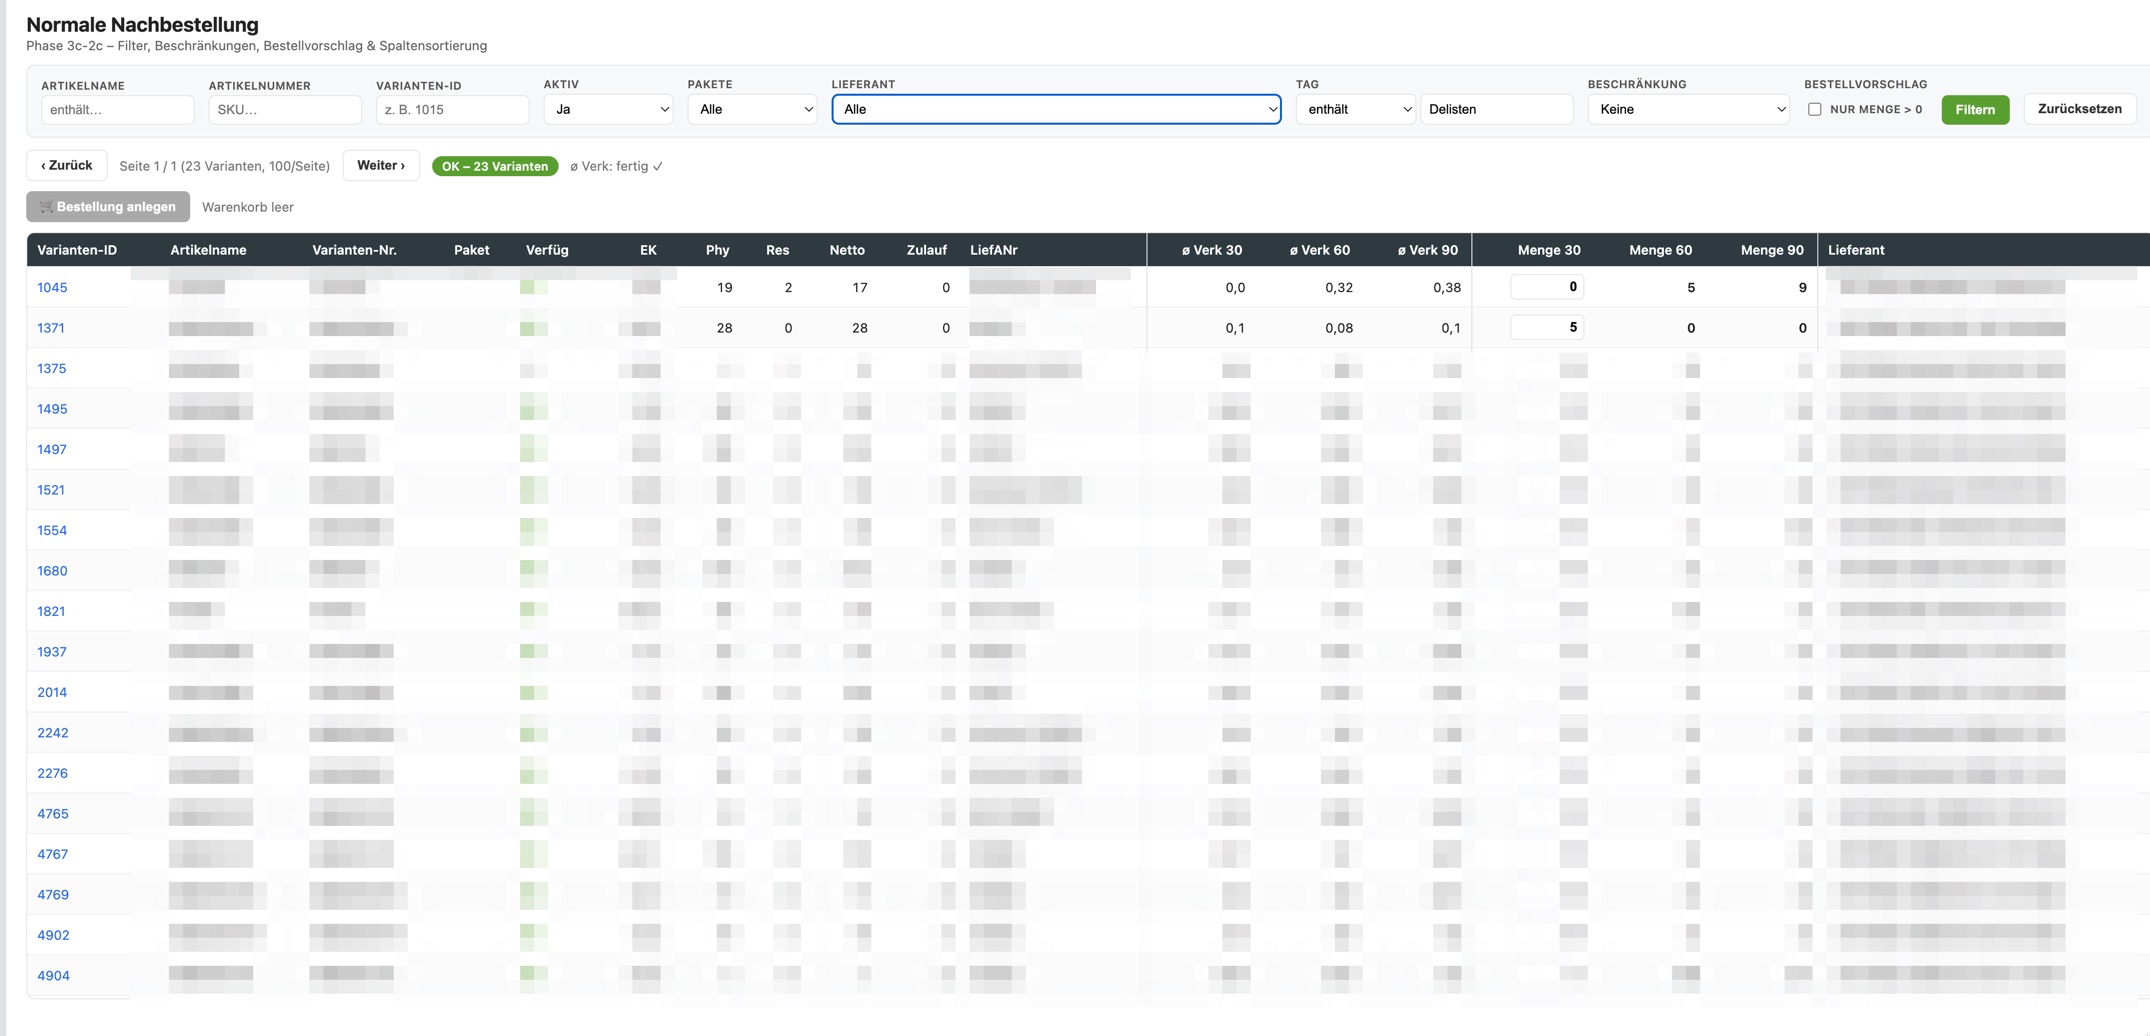
Task: Click the Bestellung anlegen cart button
Action: coord(108,206)
